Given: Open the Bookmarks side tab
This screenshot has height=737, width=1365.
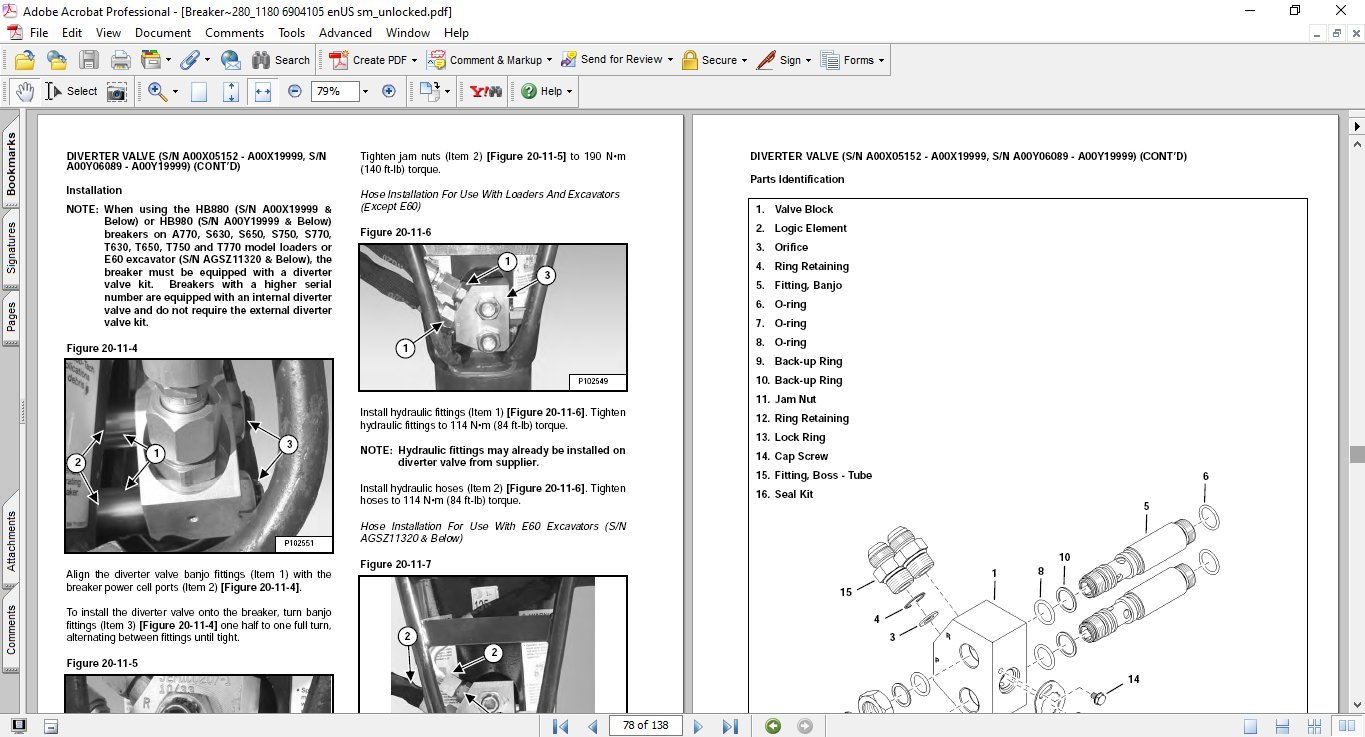Looking at the screenshot, I should click(x=11, y=165).
